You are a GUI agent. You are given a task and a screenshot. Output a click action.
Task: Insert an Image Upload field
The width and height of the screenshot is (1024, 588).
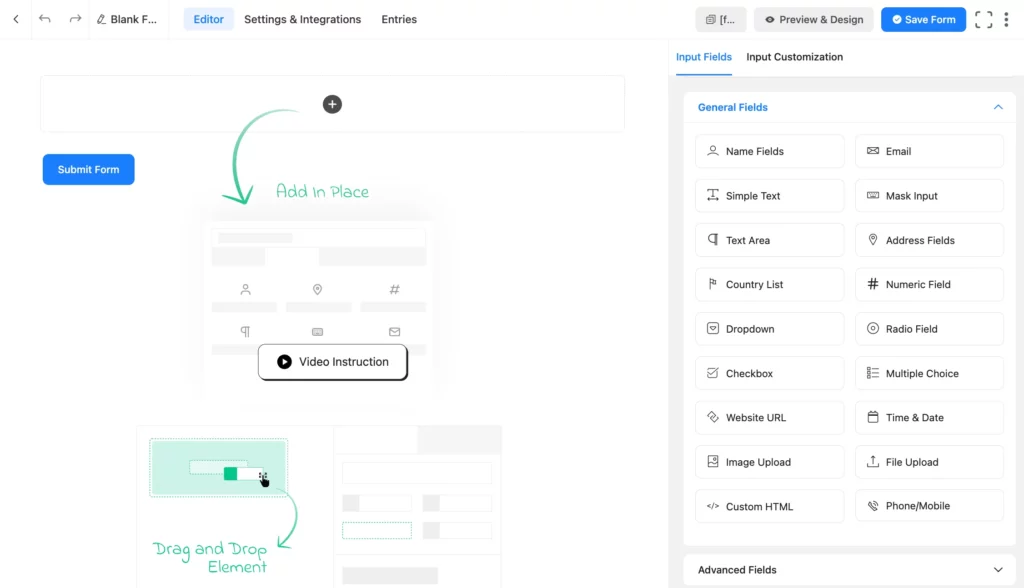pyautogui.click(x=769, y=462)
